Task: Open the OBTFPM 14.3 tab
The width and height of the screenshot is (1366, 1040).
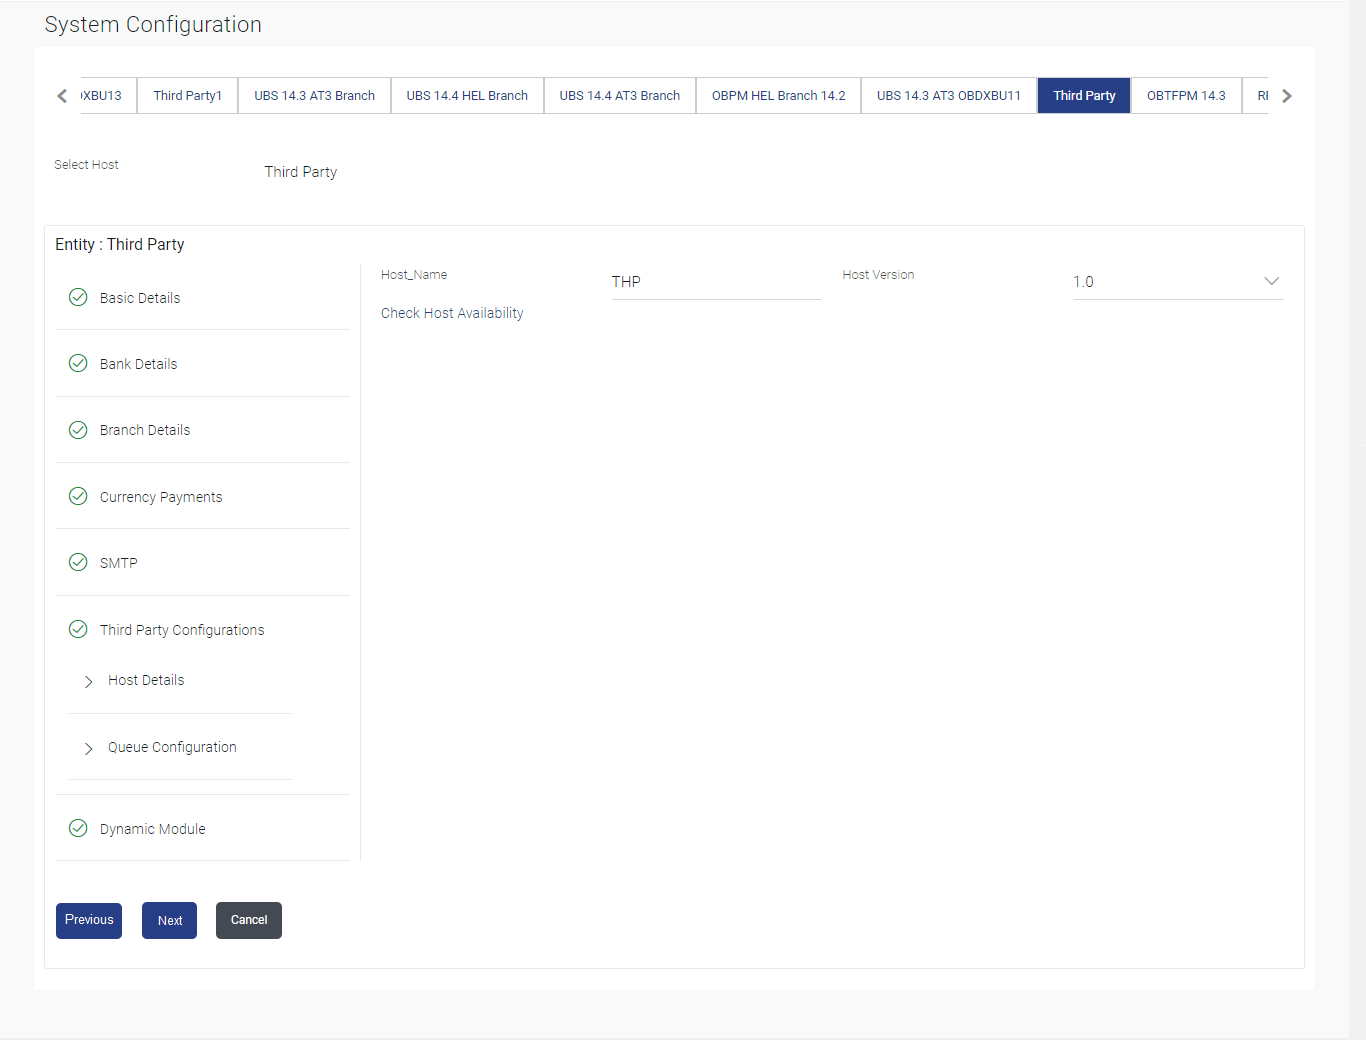Action: pyautogui.click(x=1186, y=96)
